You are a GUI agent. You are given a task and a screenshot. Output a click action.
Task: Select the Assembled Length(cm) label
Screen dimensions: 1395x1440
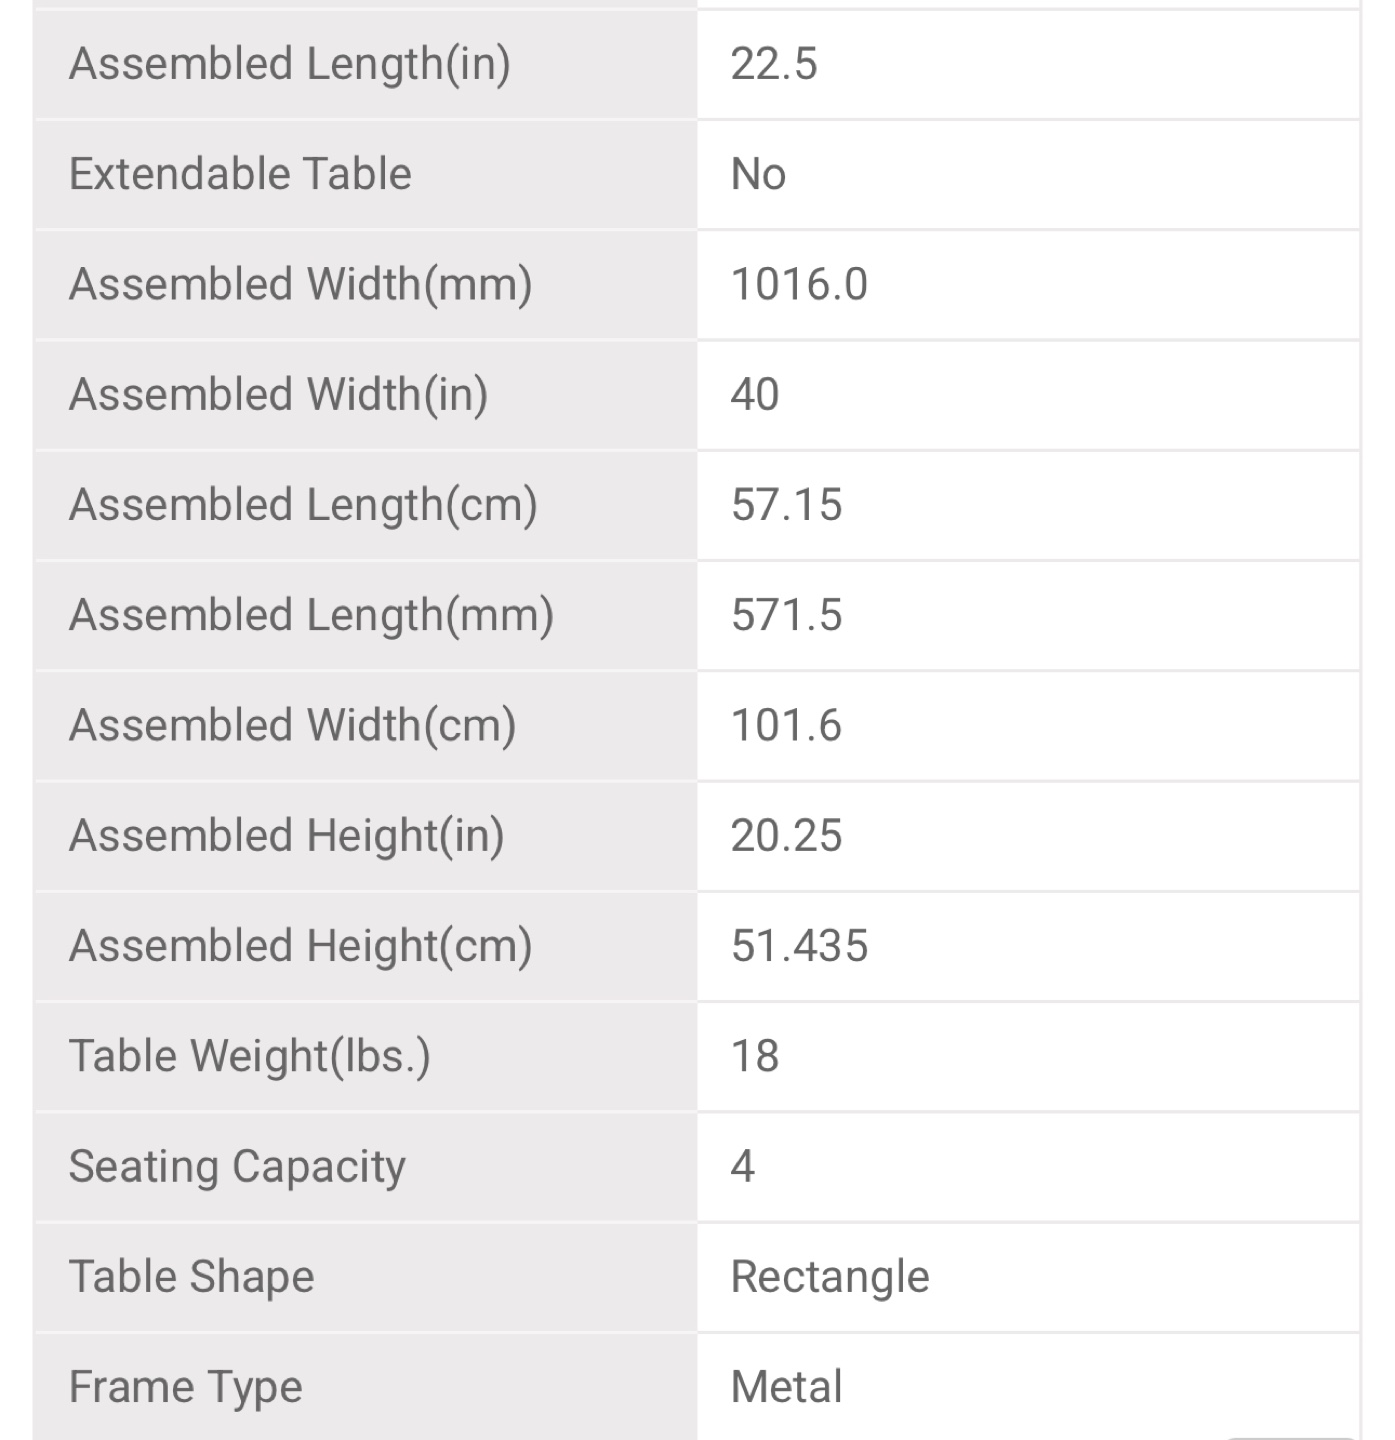303,506
